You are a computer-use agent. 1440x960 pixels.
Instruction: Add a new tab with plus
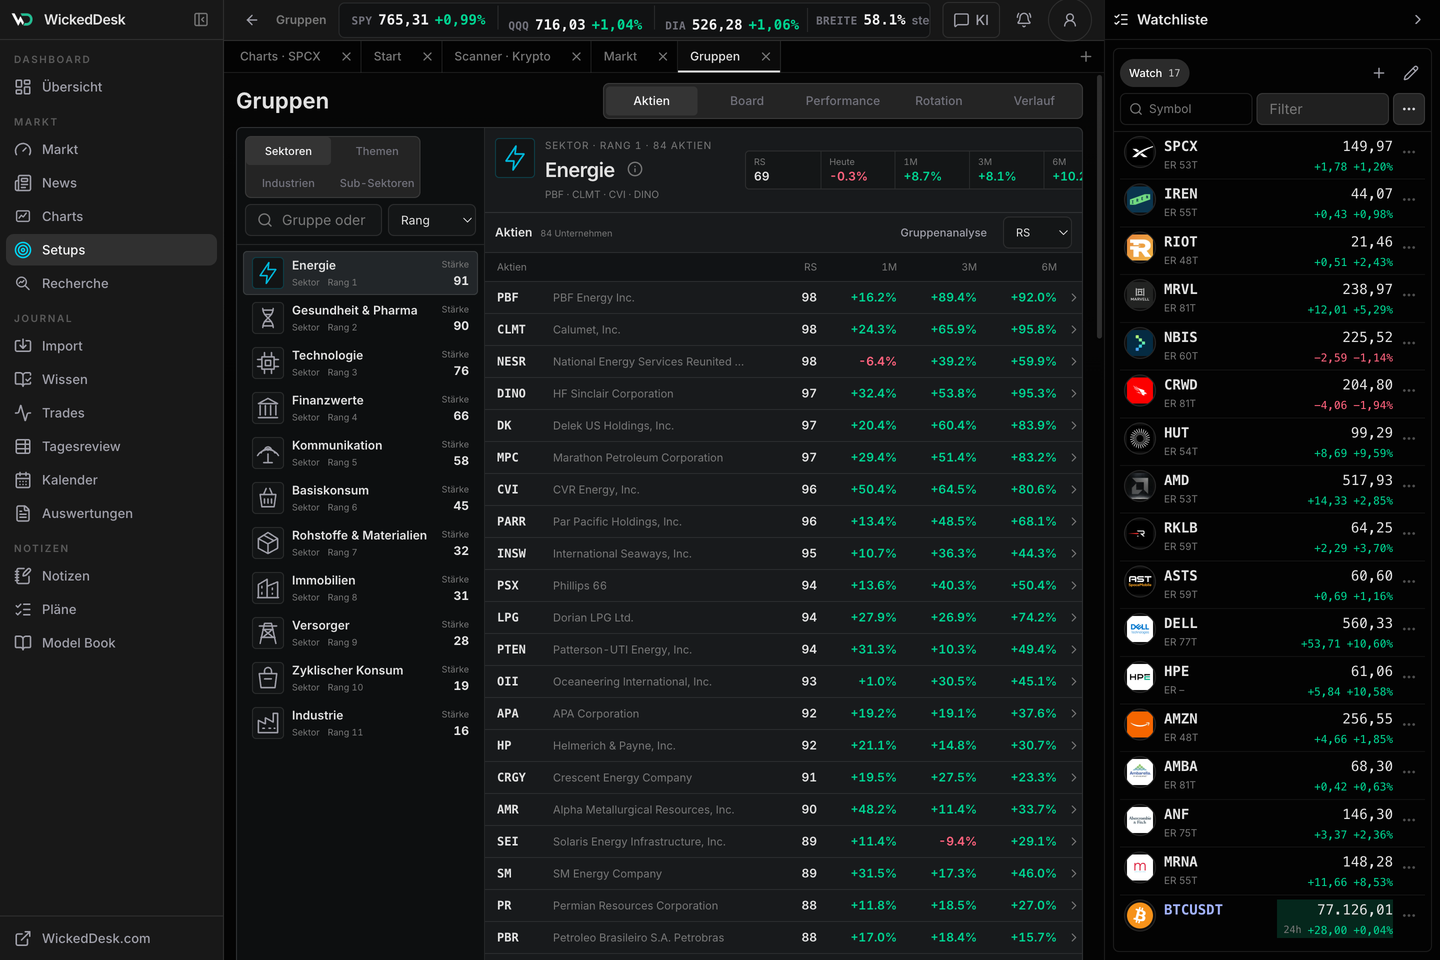[x=1086, y=57]
